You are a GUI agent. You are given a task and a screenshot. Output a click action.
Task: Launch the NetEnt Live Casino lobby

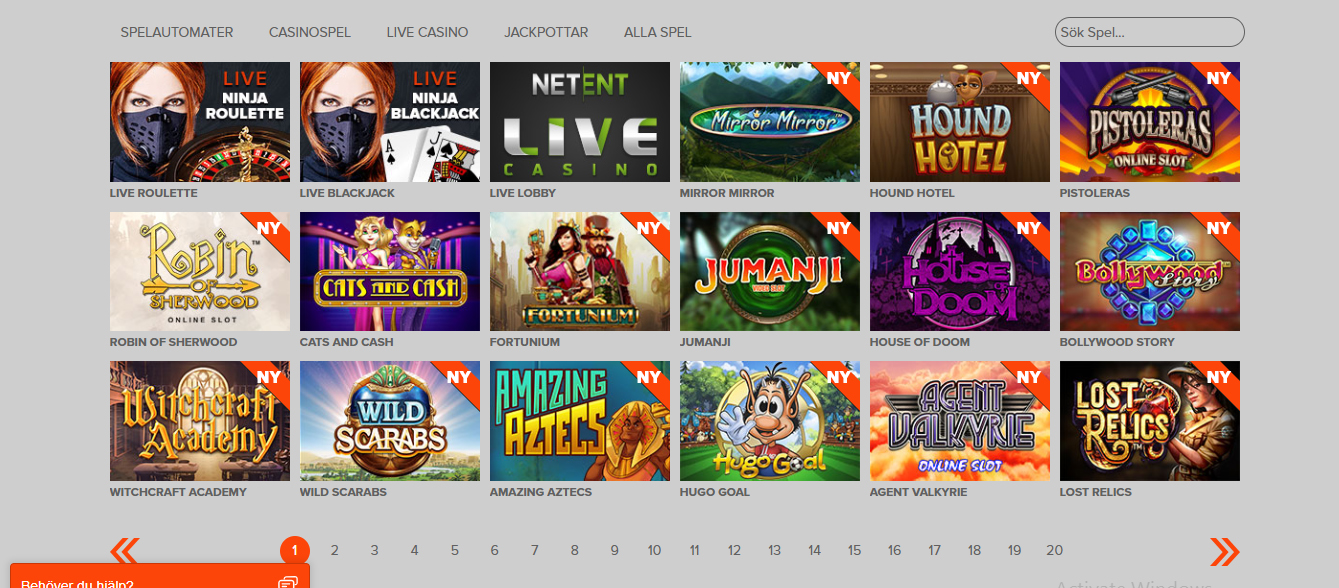(580, 122)
